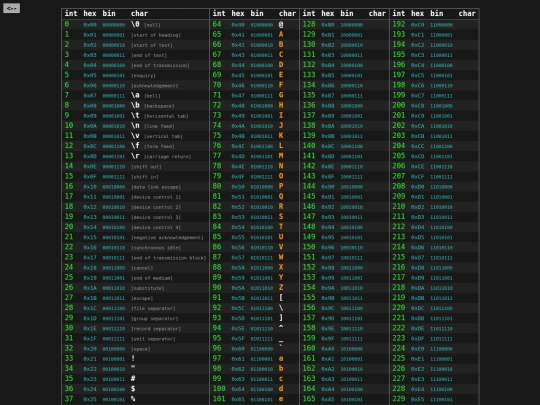Select the "[unit separator]" description
This screenshot has width=540, height=405.
coord(153,339)
